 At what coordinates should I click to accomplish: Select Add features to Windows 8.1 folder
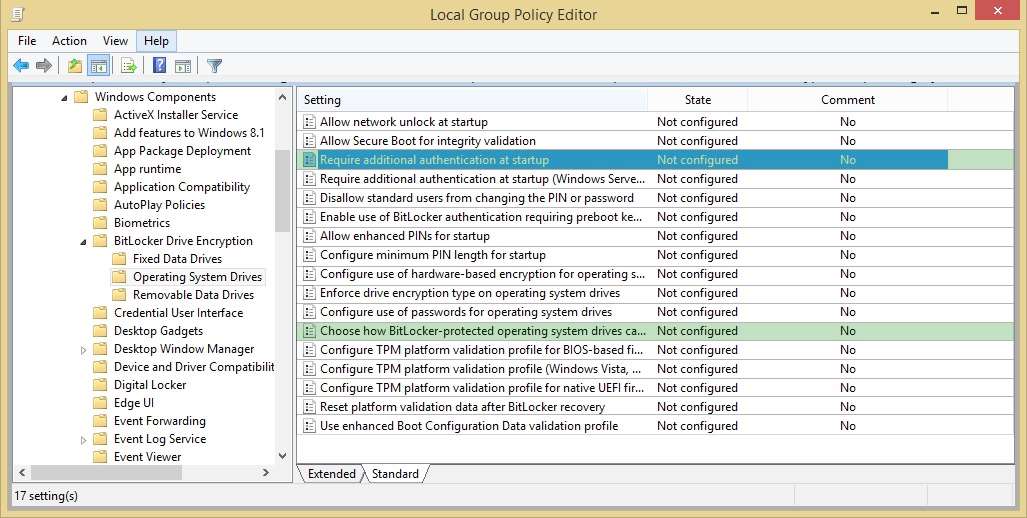pyautogui.click(x=189, y=133)
